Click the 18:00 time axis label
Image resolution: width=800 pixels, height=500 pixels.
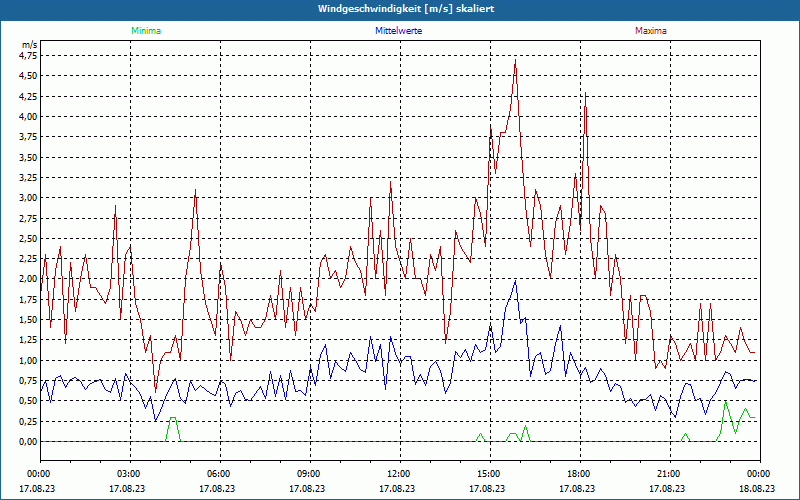pyautogui.click(x=578, y=474)
